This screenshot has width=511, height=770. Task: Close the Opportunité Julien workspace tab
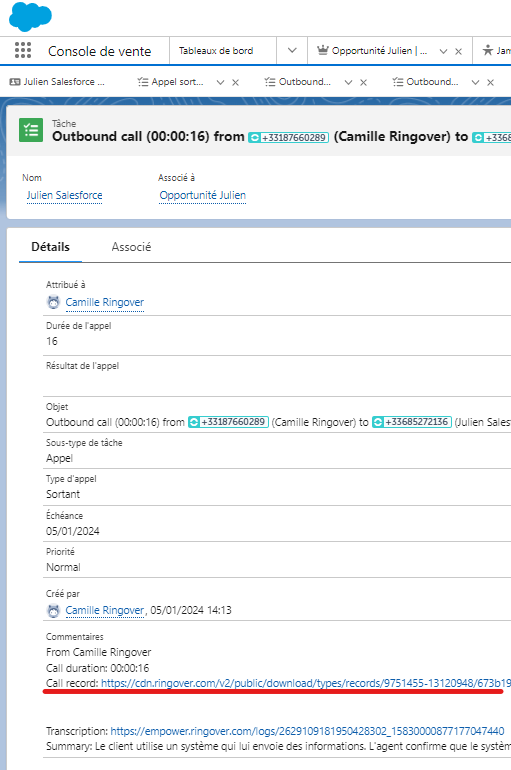tap(458, 51)
